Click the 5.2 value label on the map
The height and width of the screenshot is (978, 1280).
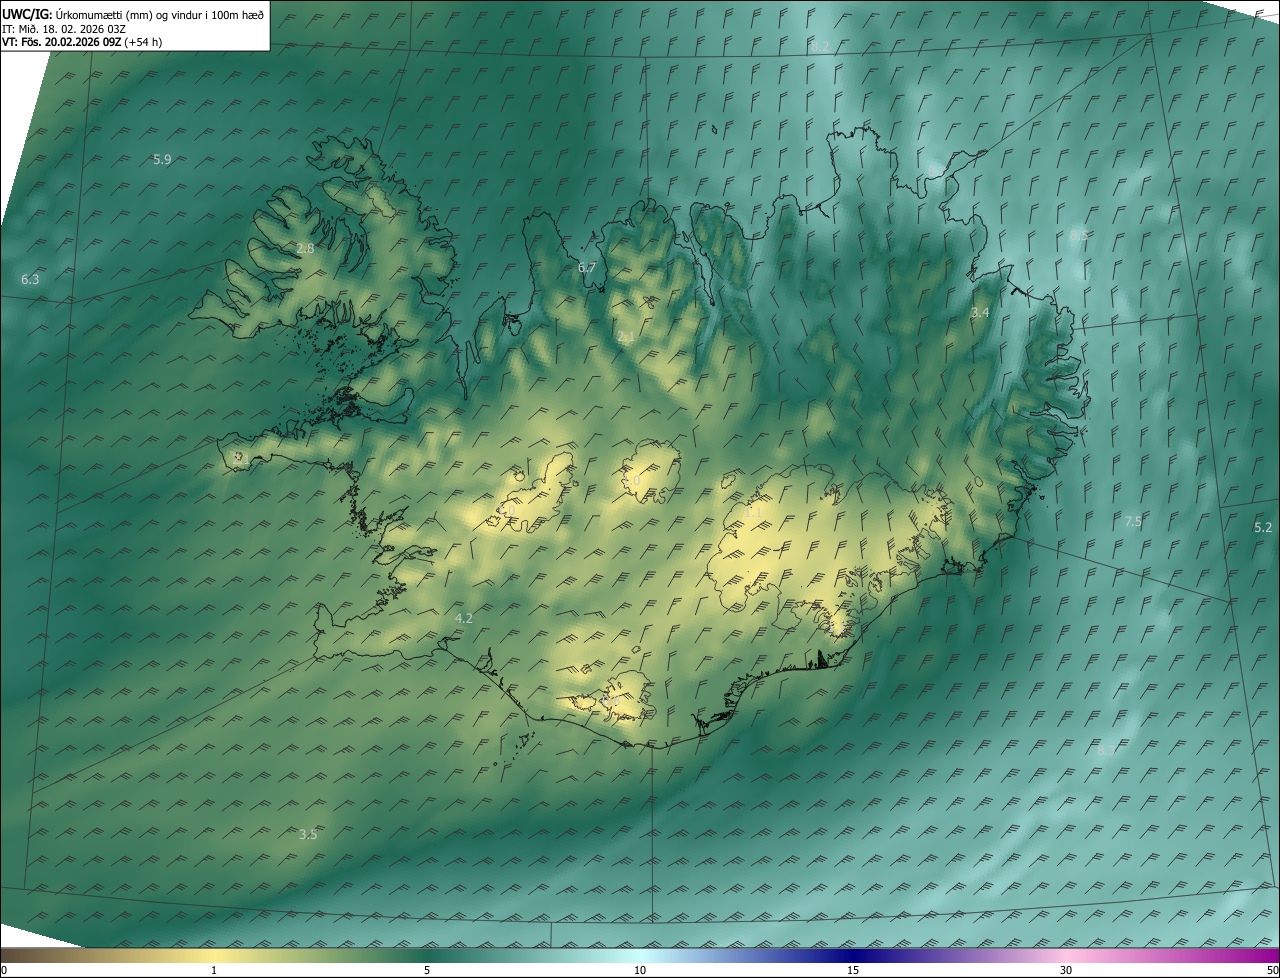(1263, 527)
